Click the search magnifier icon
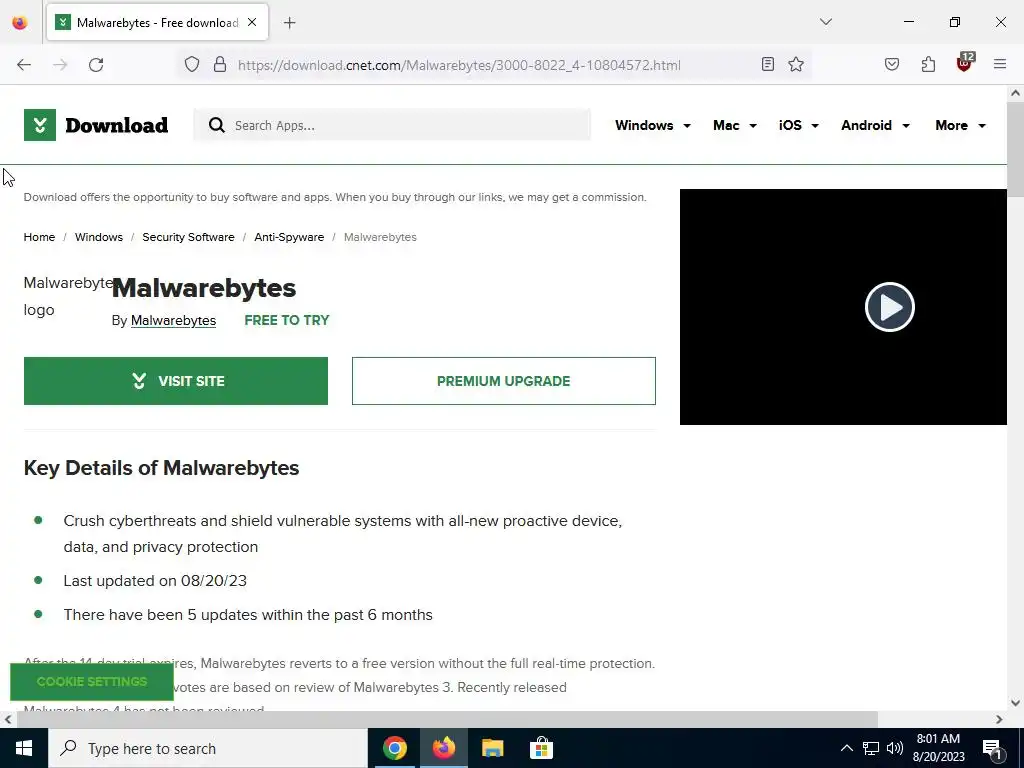This screenshot has height=768, width=1024. 217,125
